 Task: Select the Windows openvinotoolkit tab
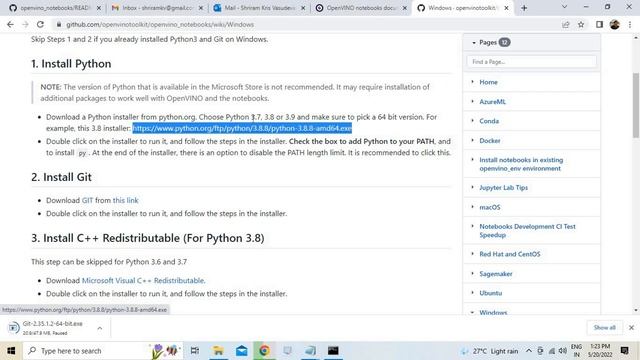[463, 8]
